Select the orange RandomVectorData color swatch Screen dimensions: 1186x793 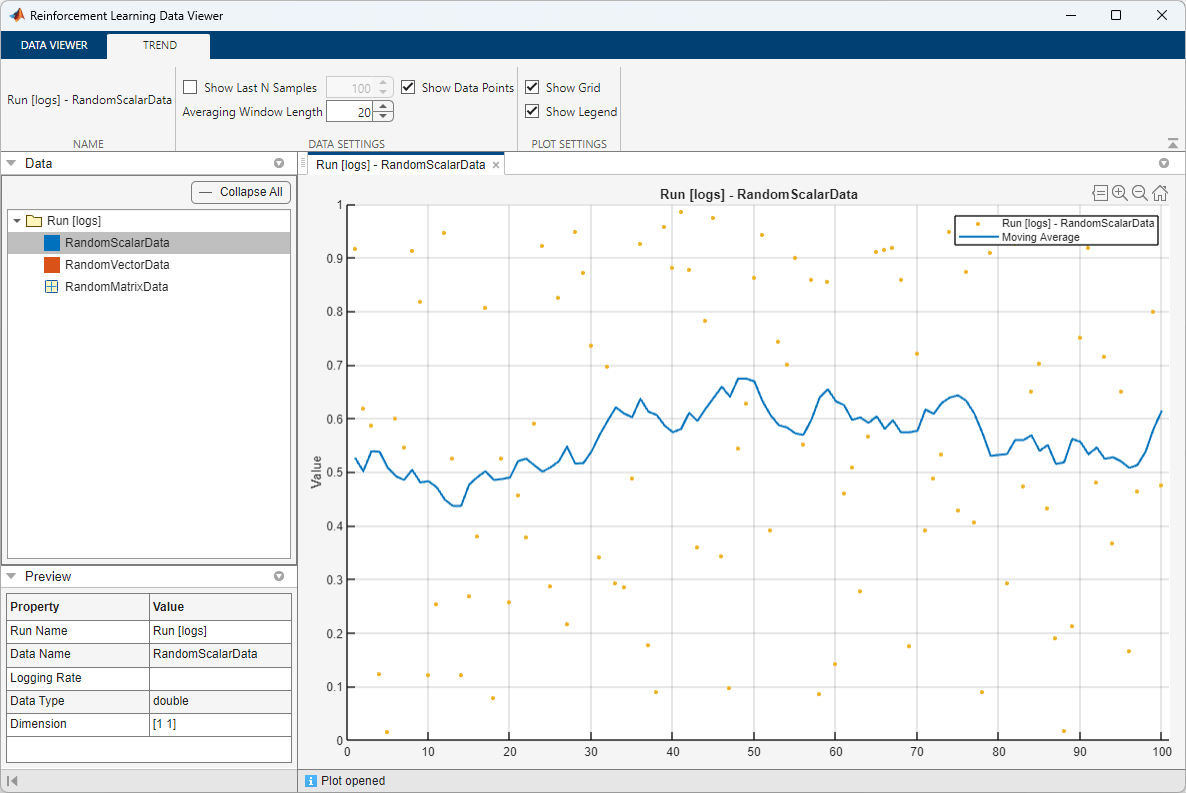pos(52,265)
